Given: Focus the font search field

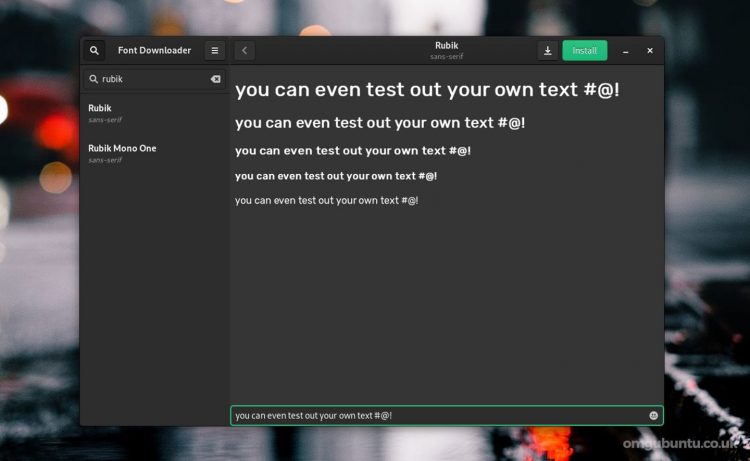Looking at the screenshot, I should click(x=154, y=79).
